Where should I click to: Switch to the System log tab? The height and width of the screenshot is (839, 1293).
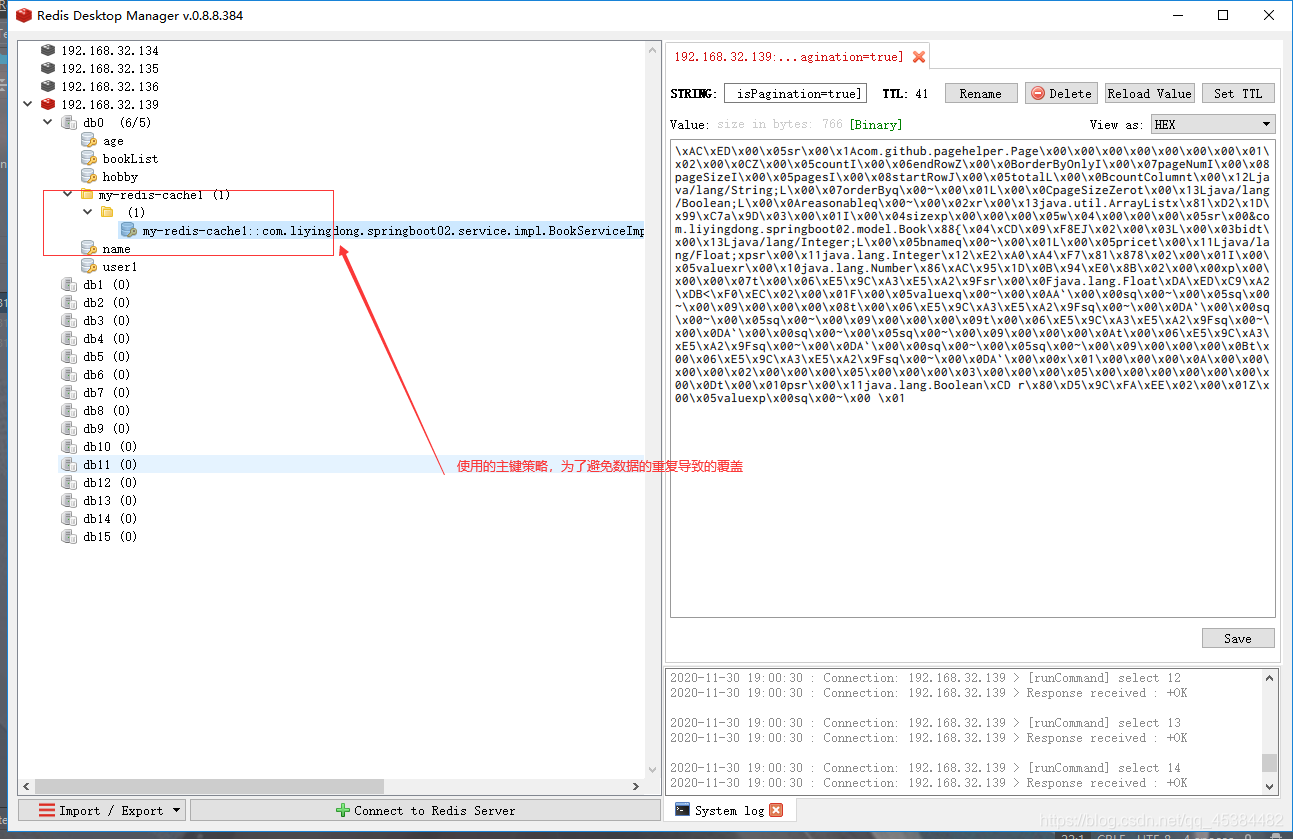click(x=732, y=809)
